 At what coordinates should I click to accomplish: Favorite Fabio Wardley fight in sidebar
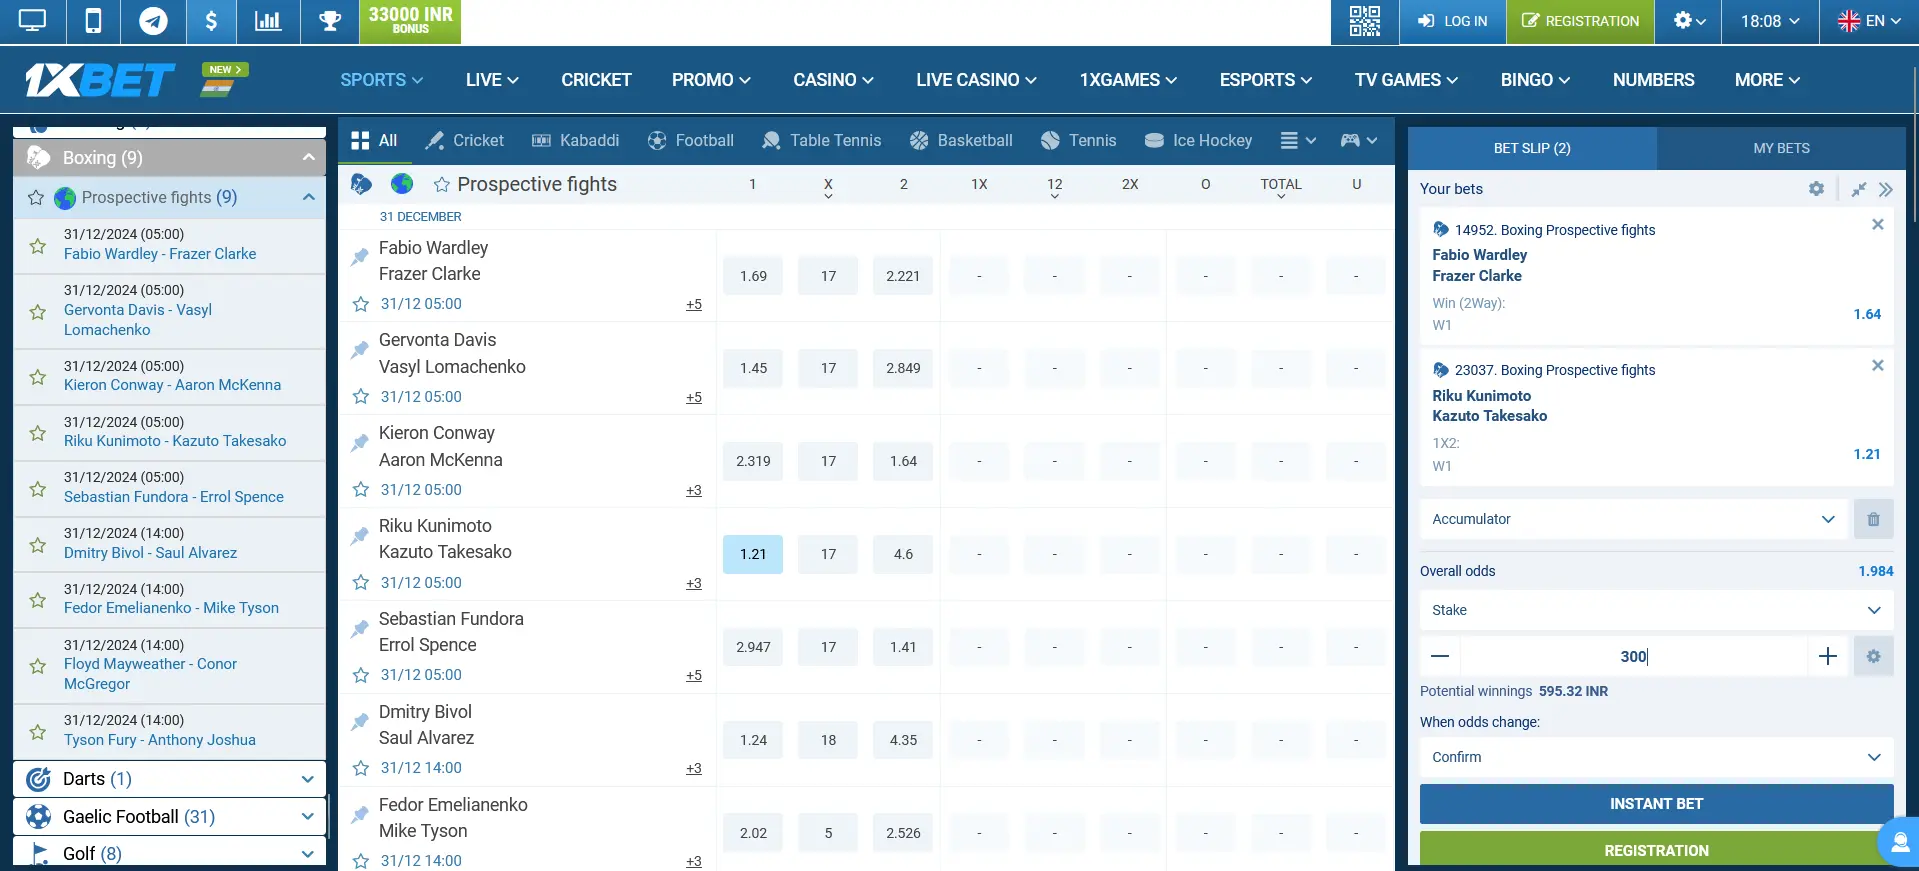tap(38, 245)
